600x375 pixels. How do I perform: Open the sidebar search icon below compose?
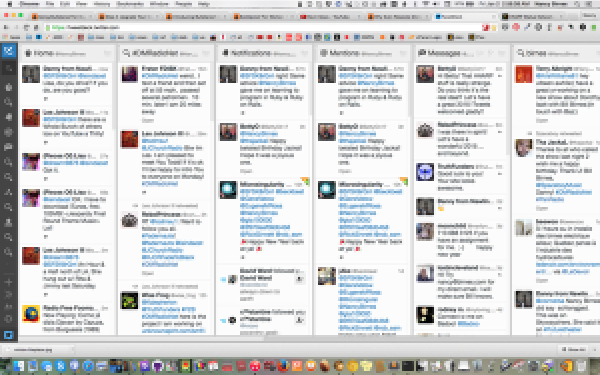pyautogui.click(x=8, y=69)
